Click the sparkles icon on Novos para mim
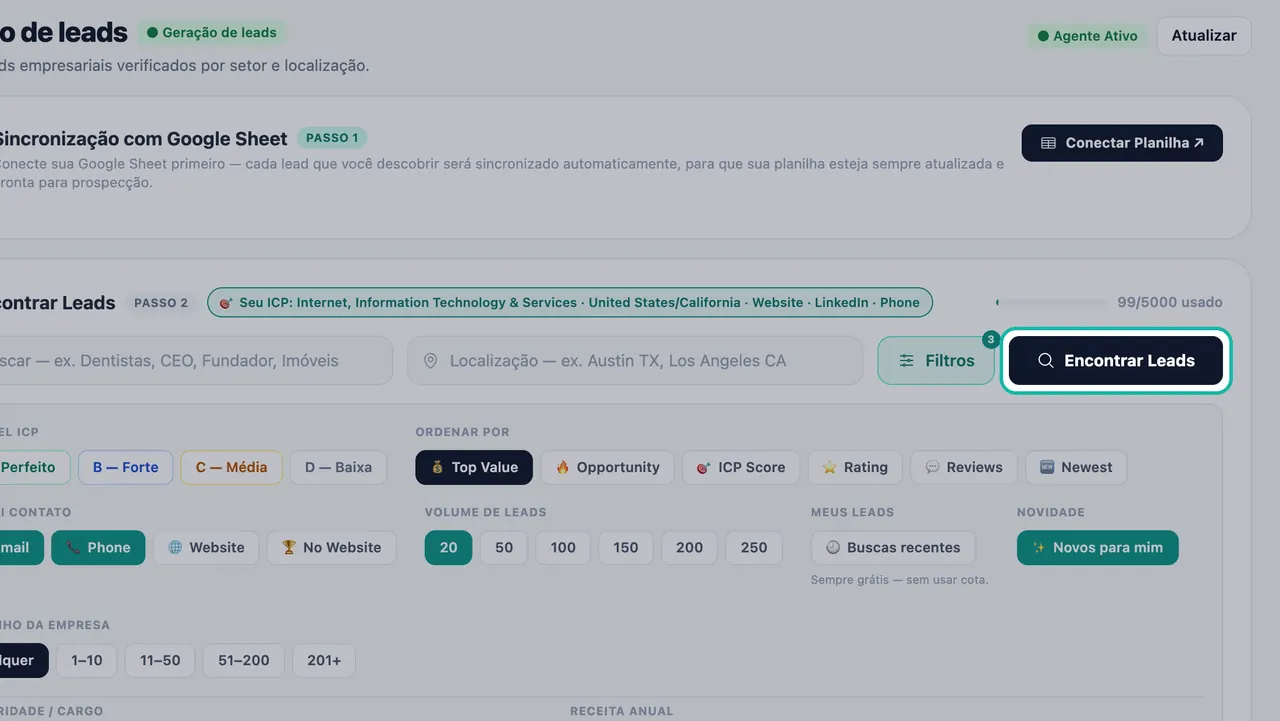 pos(1039,547)
